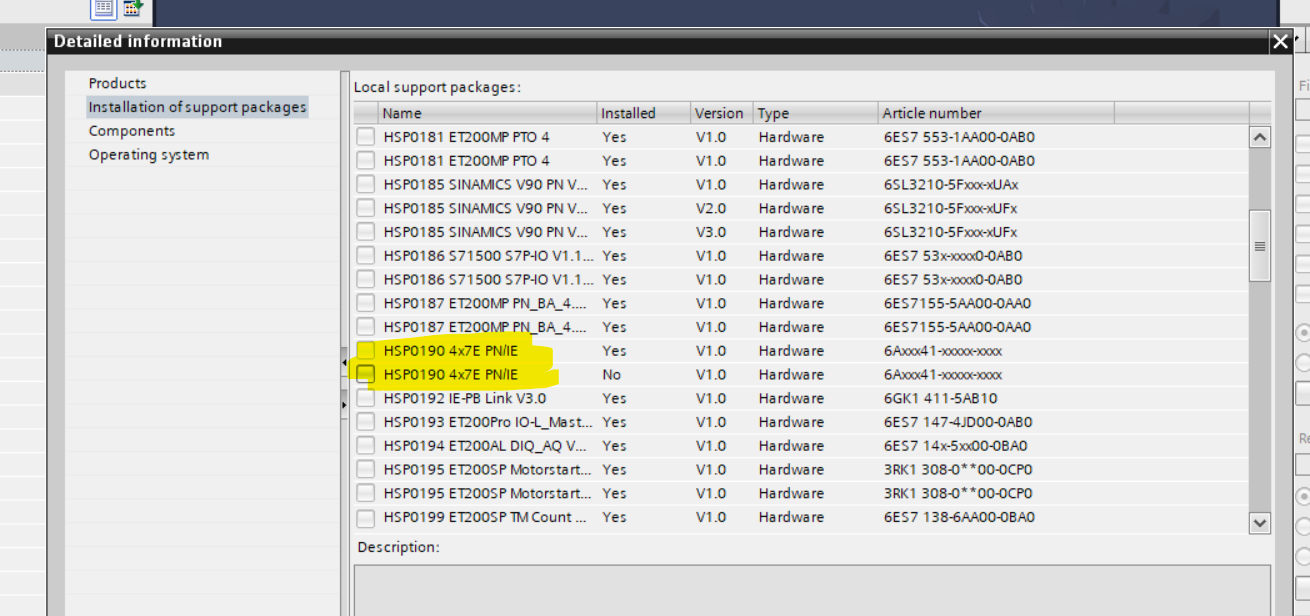Check the HSP0185 SINAMICS V90 version V3.0 checkbox
Image resolution: width=1310 pixels, height=616 pixels.
[366, 232]
